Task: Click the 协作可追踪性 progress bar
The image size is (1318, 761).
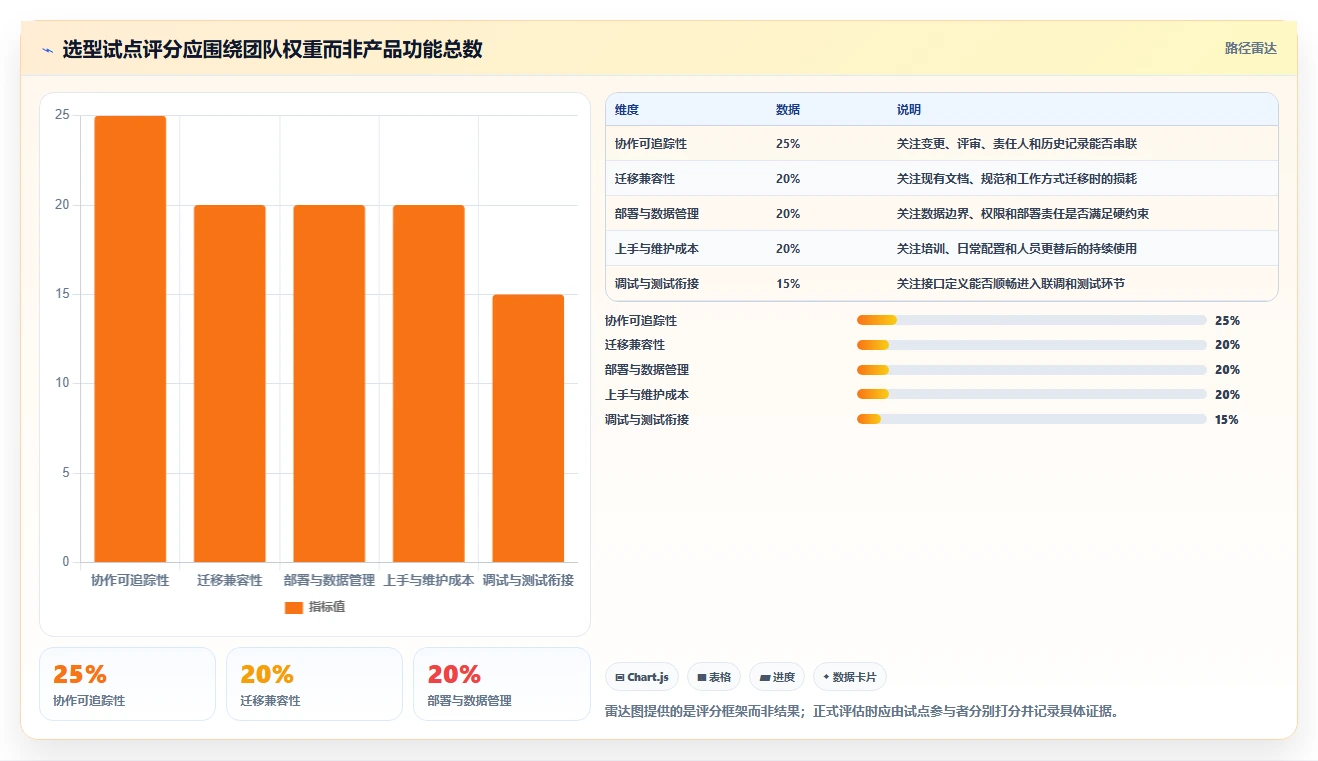Action: pos(1031,320)
